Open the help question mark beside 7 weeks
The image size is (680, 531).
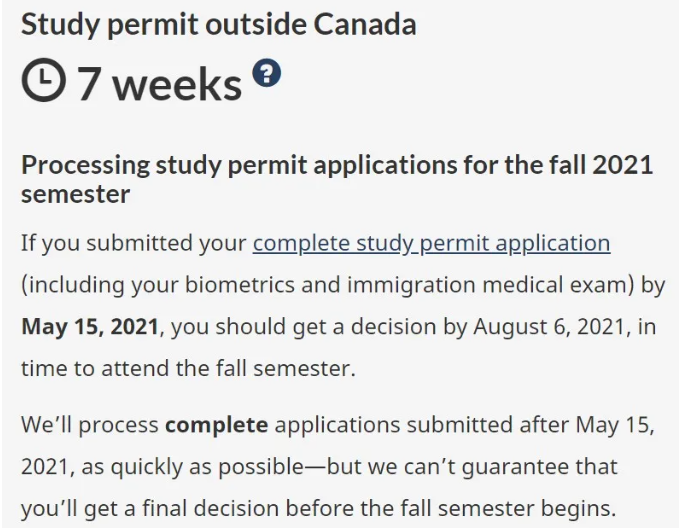pyautogui.click(x=267, y=72)
